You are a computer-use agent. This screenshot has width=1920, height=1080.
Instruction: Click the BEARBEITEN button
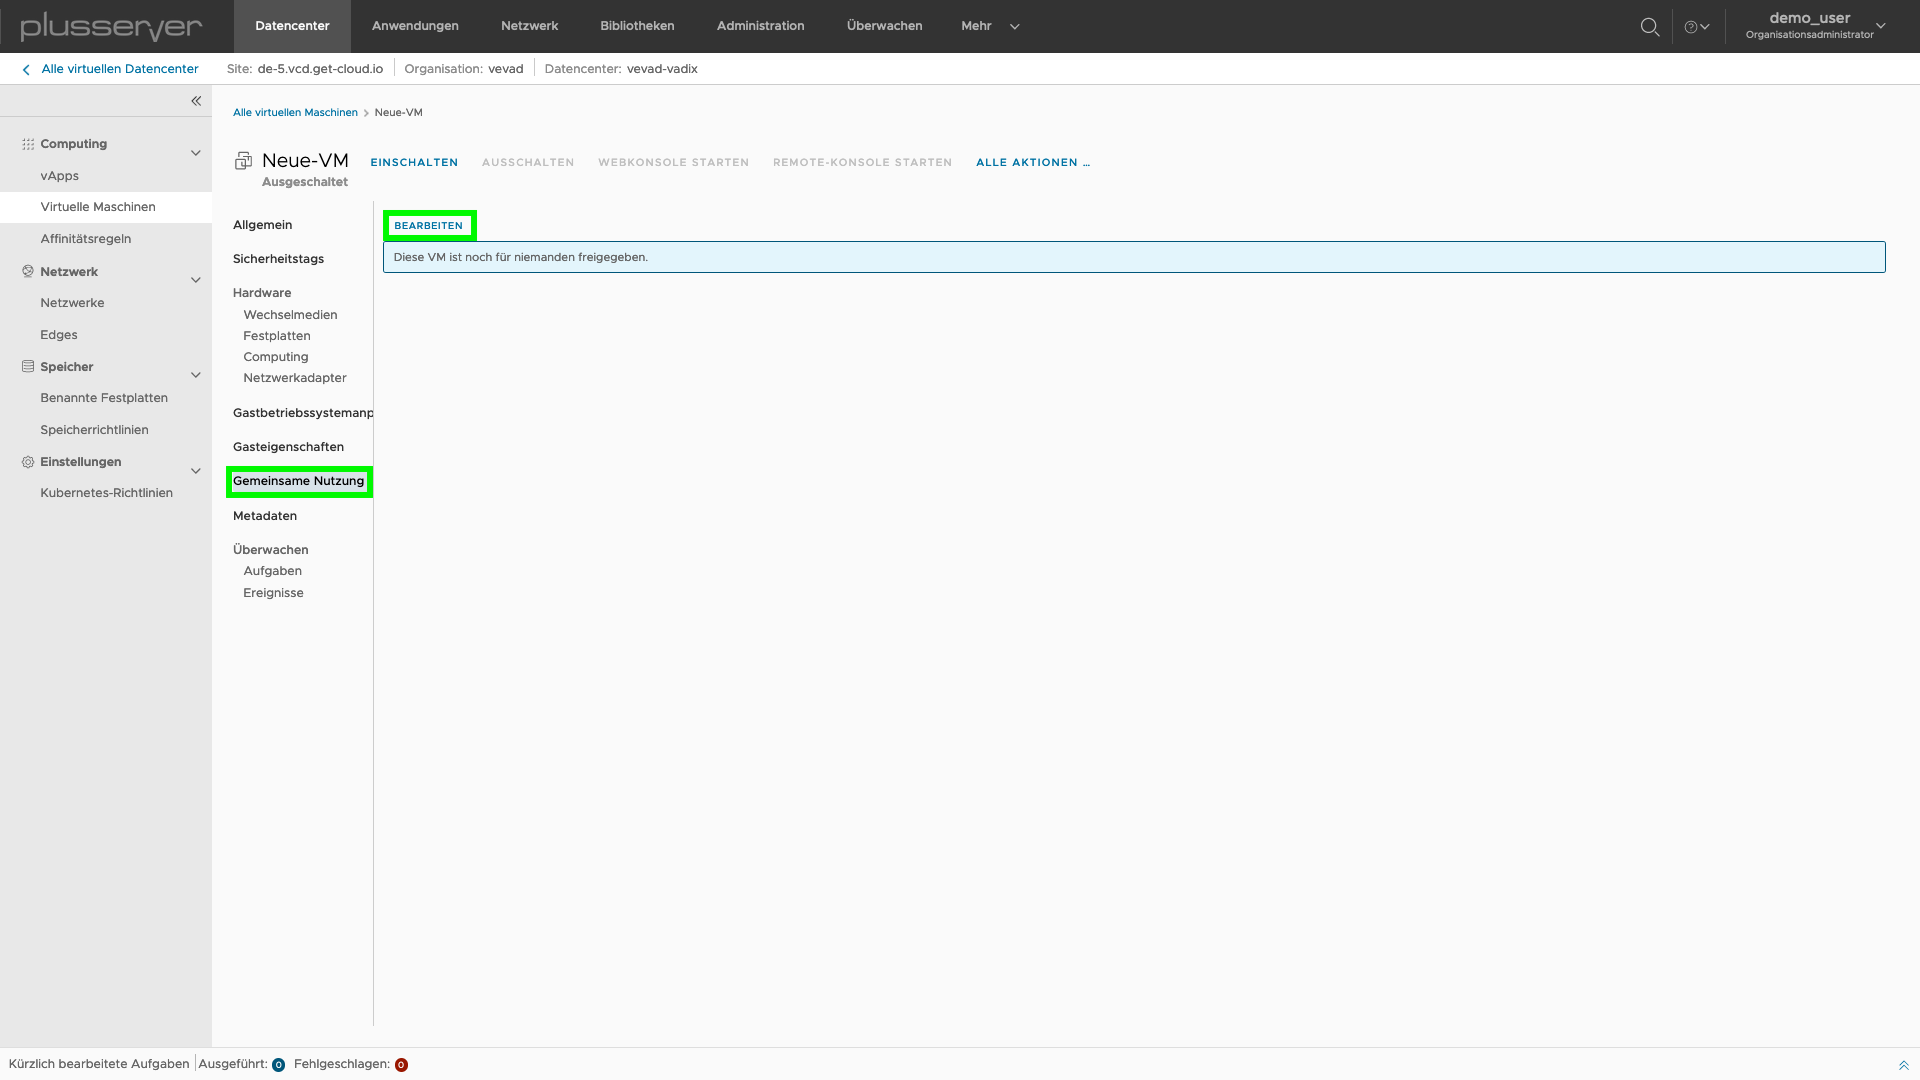(429, 226)
